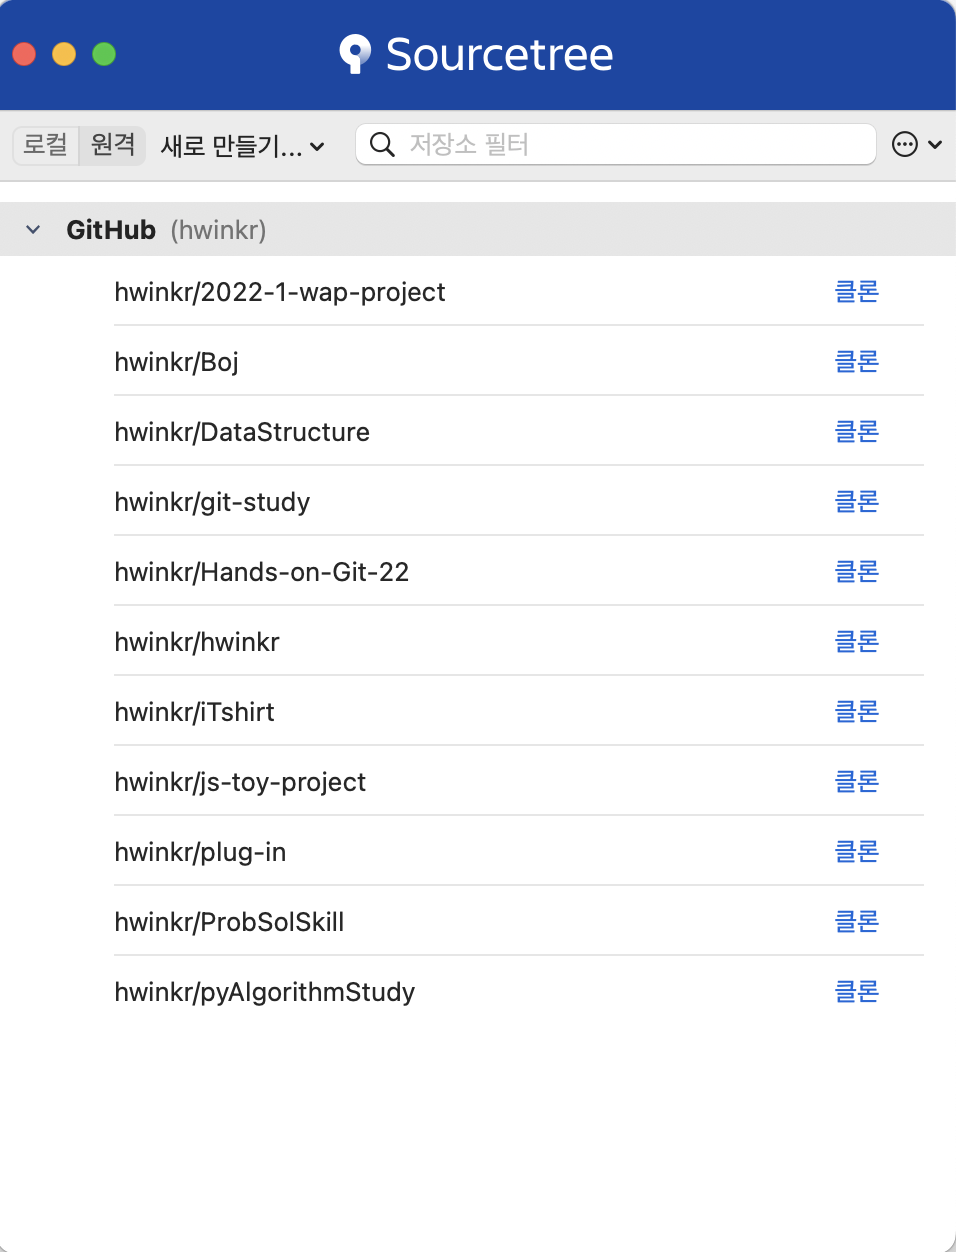The image size is (956, 1252).
Task: Switch to the 원격 (Remote) tab
Action: click(x=113, y=144)
